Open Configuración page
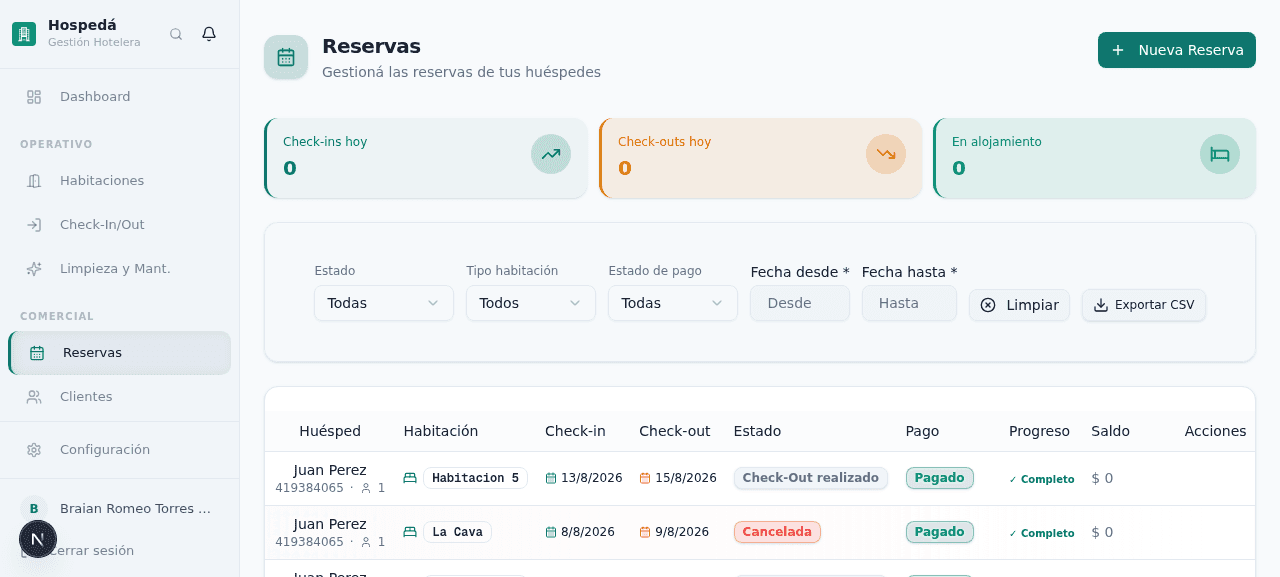The width and height of the screenshot is (1280, 577). click(120, 450)
